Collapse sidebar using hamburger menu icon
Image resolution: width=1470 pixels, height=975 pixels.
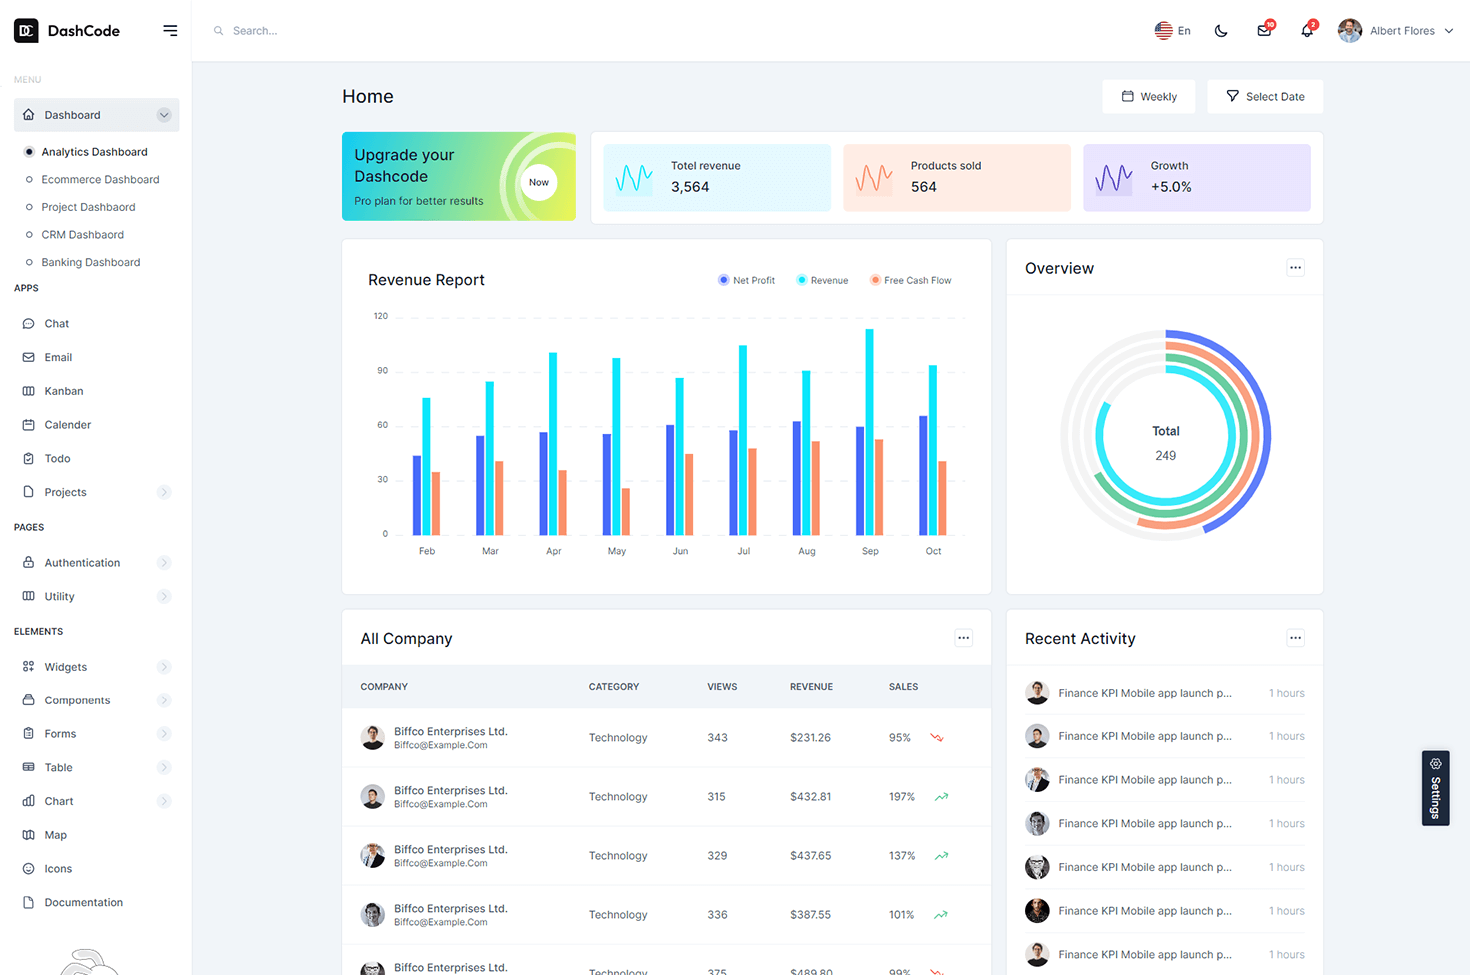(x=170, y=31)
